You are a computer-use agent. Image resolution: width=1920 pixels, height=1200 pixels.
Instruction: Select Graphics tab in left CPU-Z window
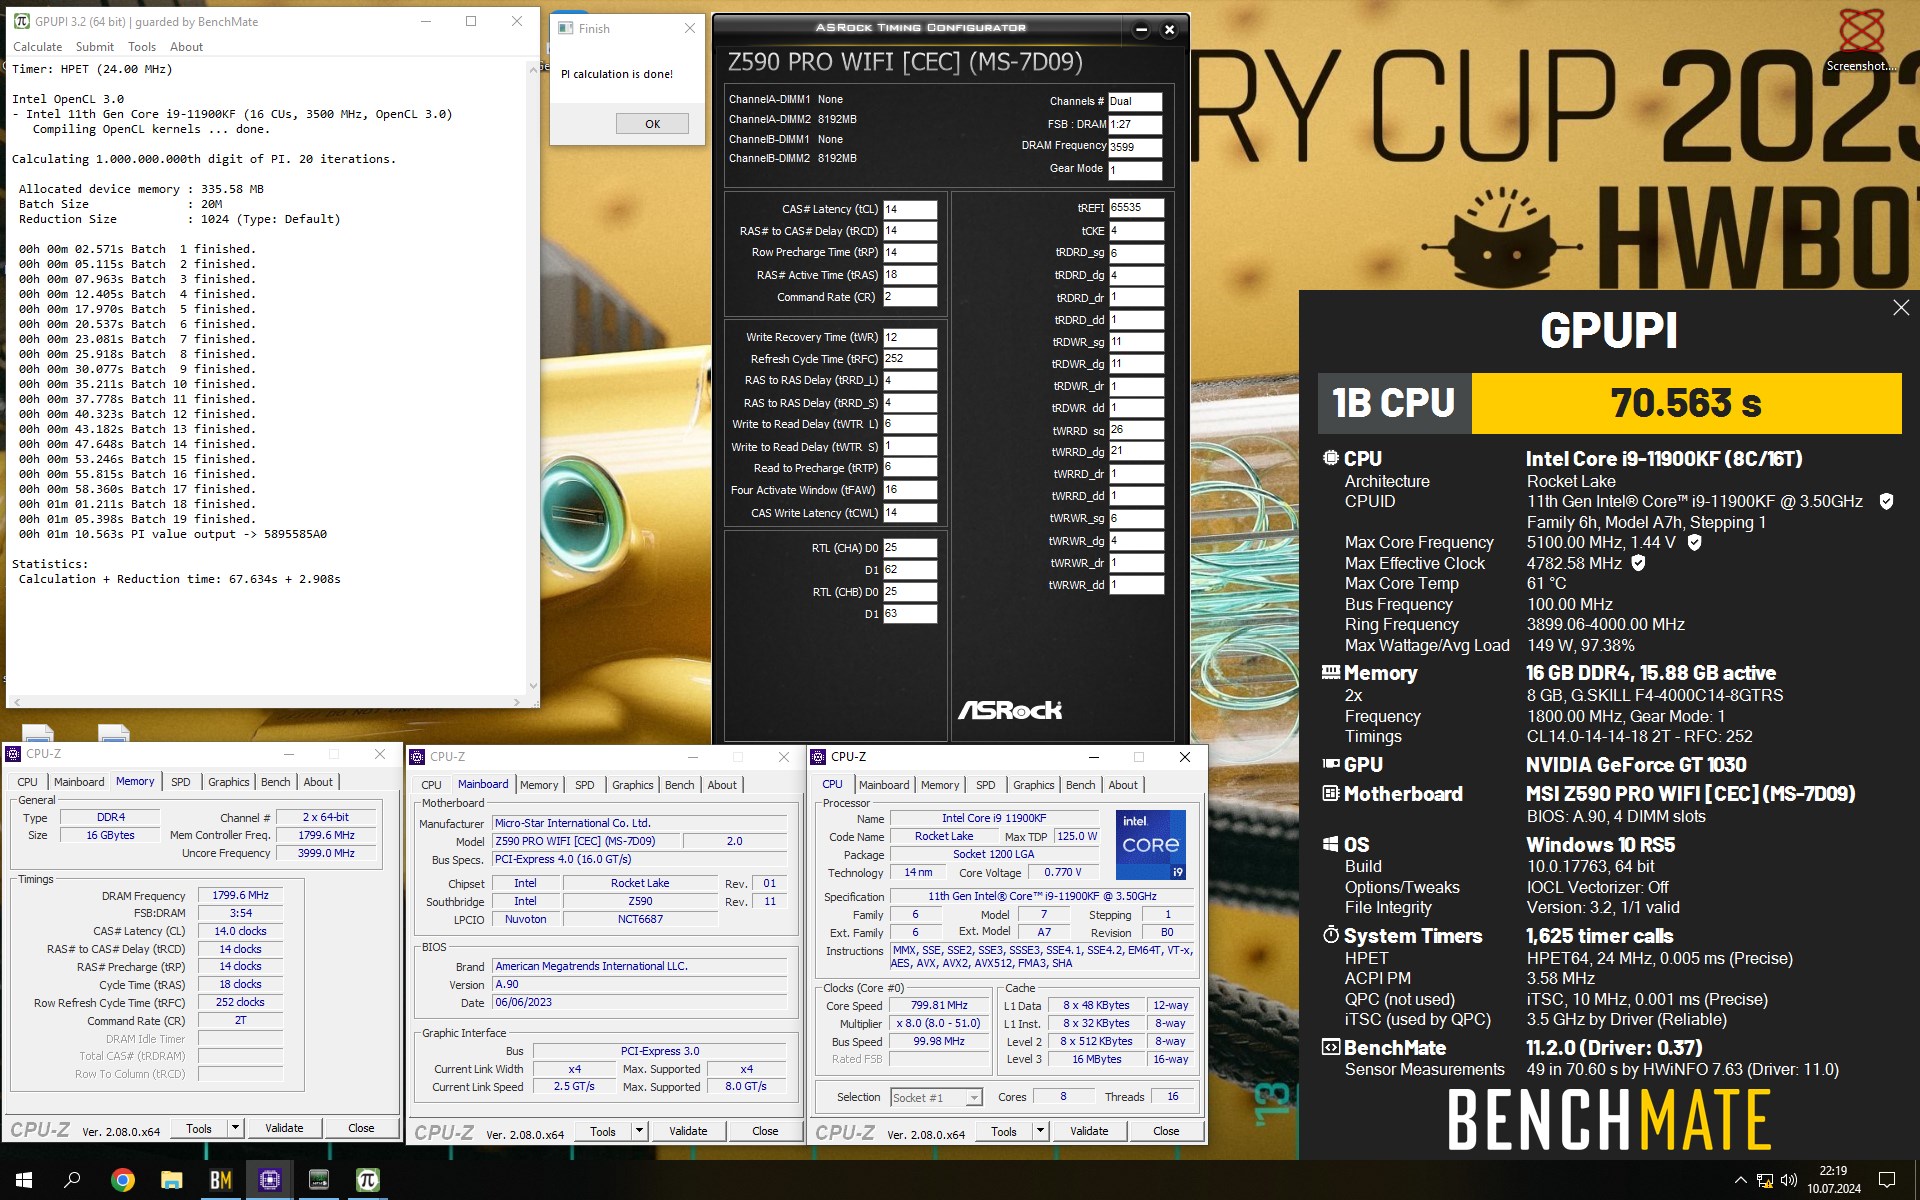[229, 782]
